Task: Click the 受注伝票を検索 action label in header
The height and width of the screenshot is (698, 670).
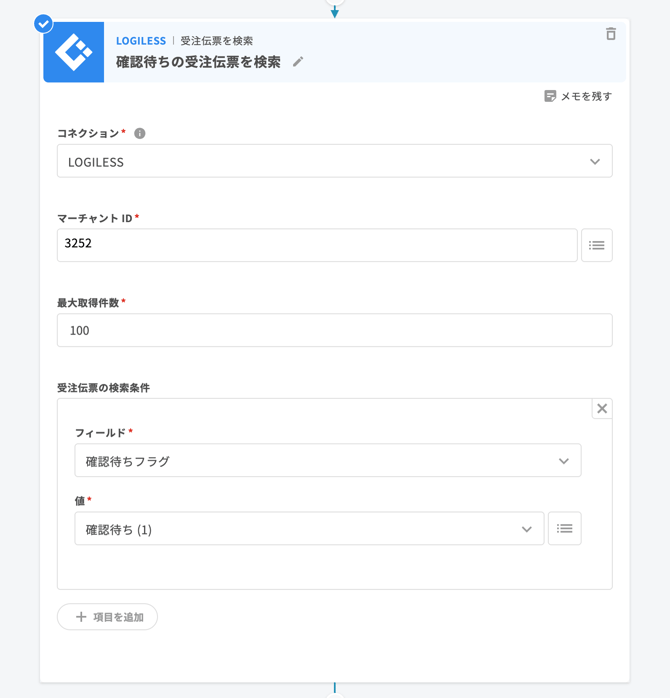Action: 216,41
